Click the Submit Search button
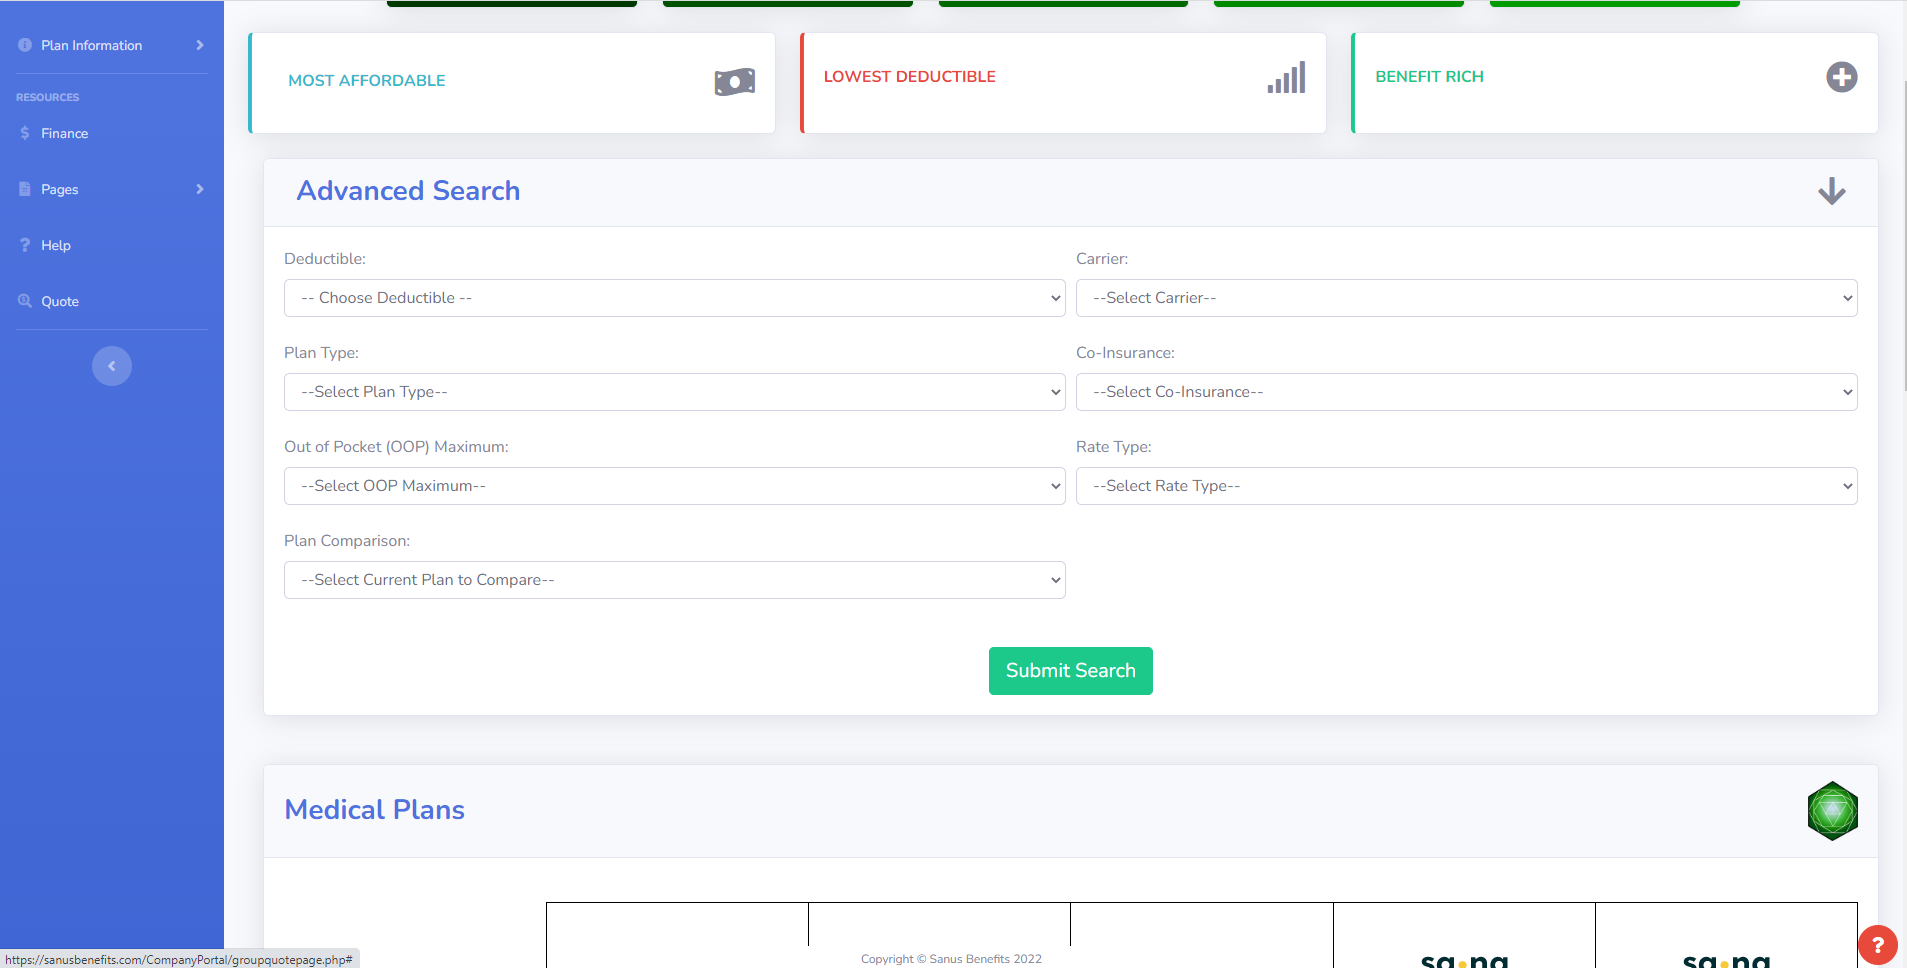Screen dimensions: 1907x968 pos(1070,670)
